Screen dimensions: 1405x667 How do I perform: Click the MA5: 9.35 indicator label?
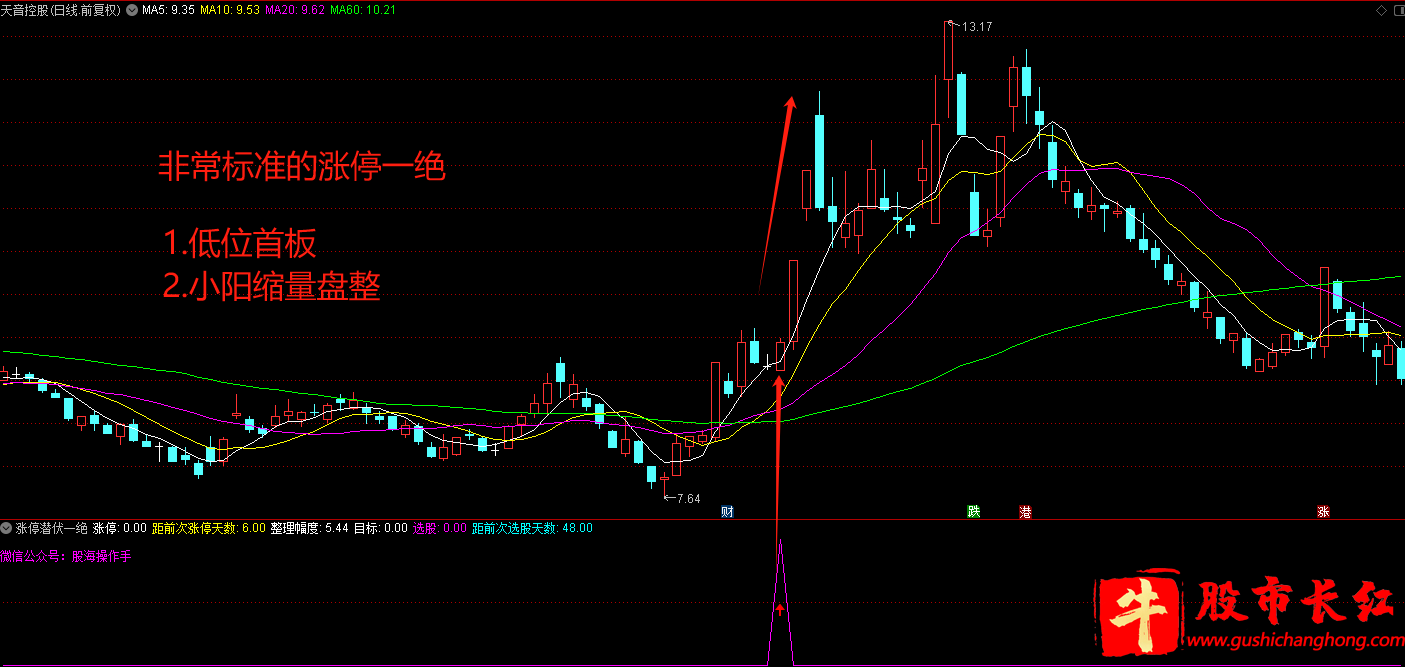(168, 10)
